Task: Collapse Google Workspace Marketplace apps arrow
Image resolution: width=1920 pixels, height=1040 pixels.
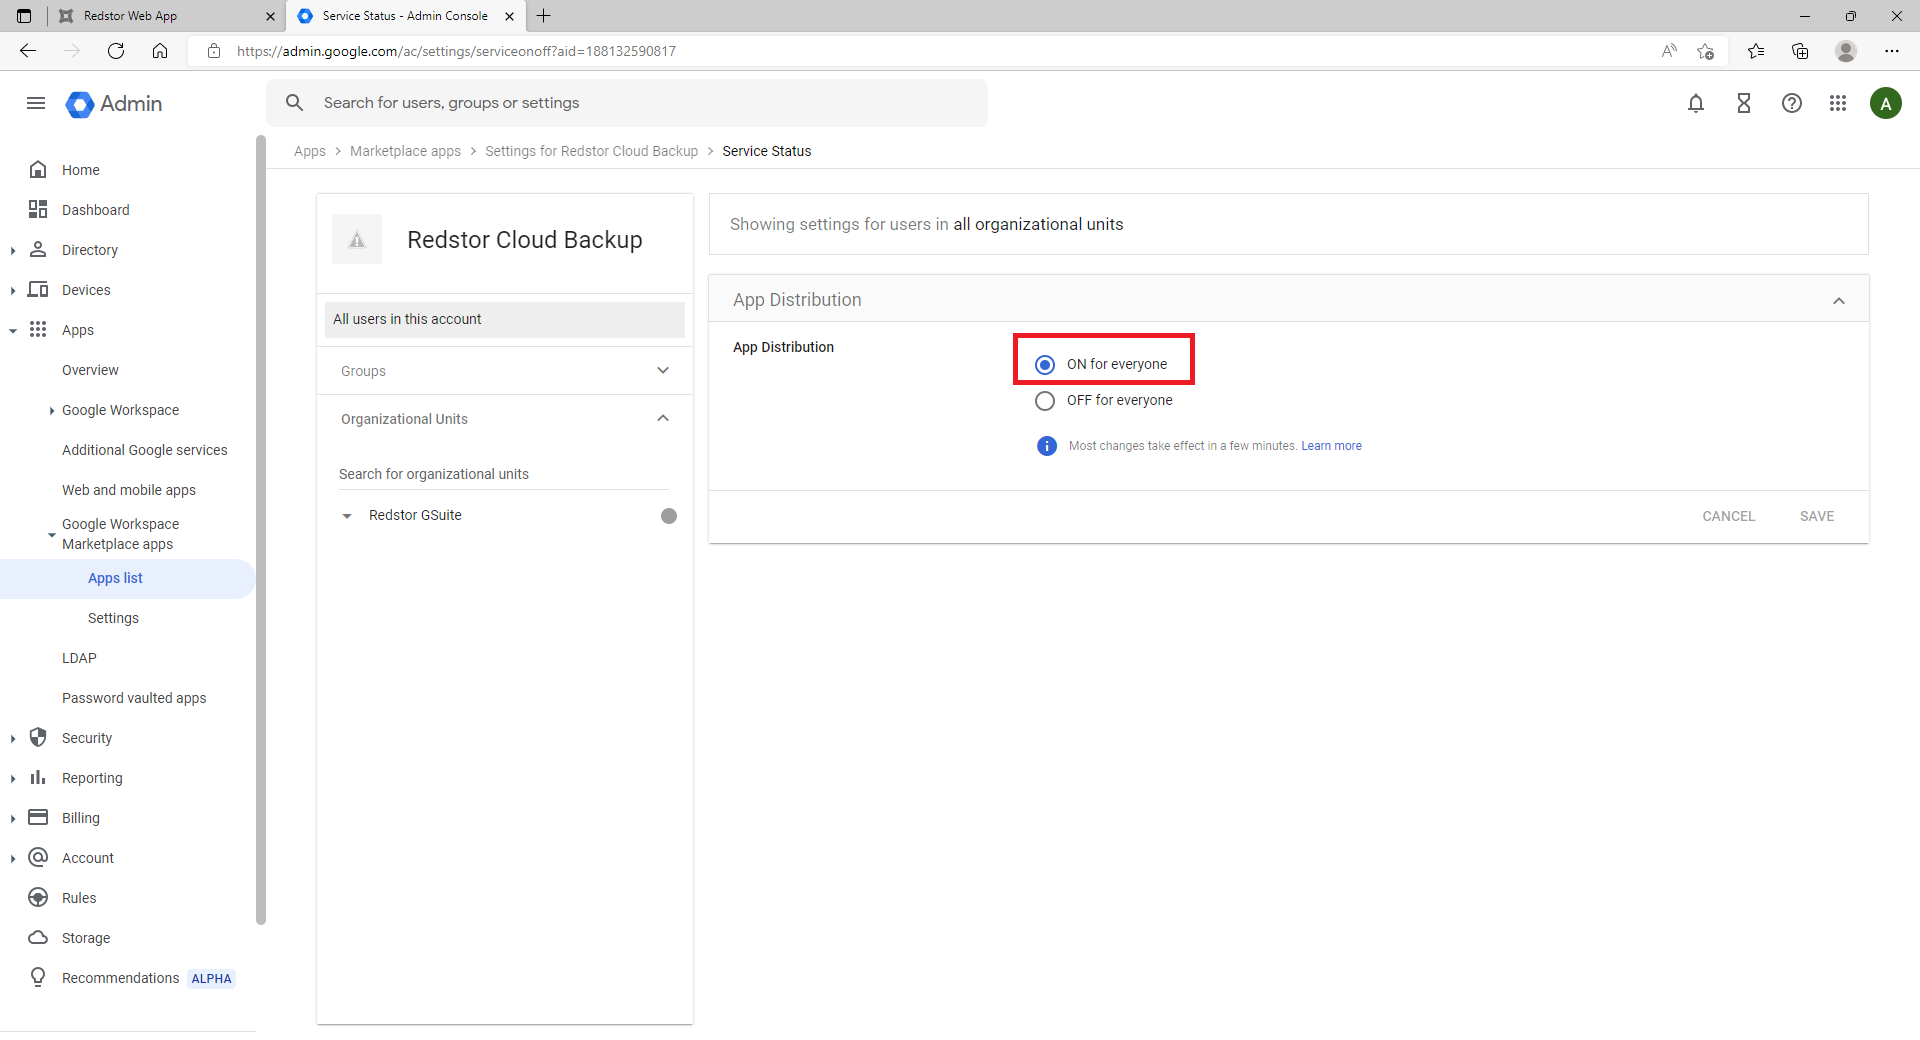Action: point(51,535)
